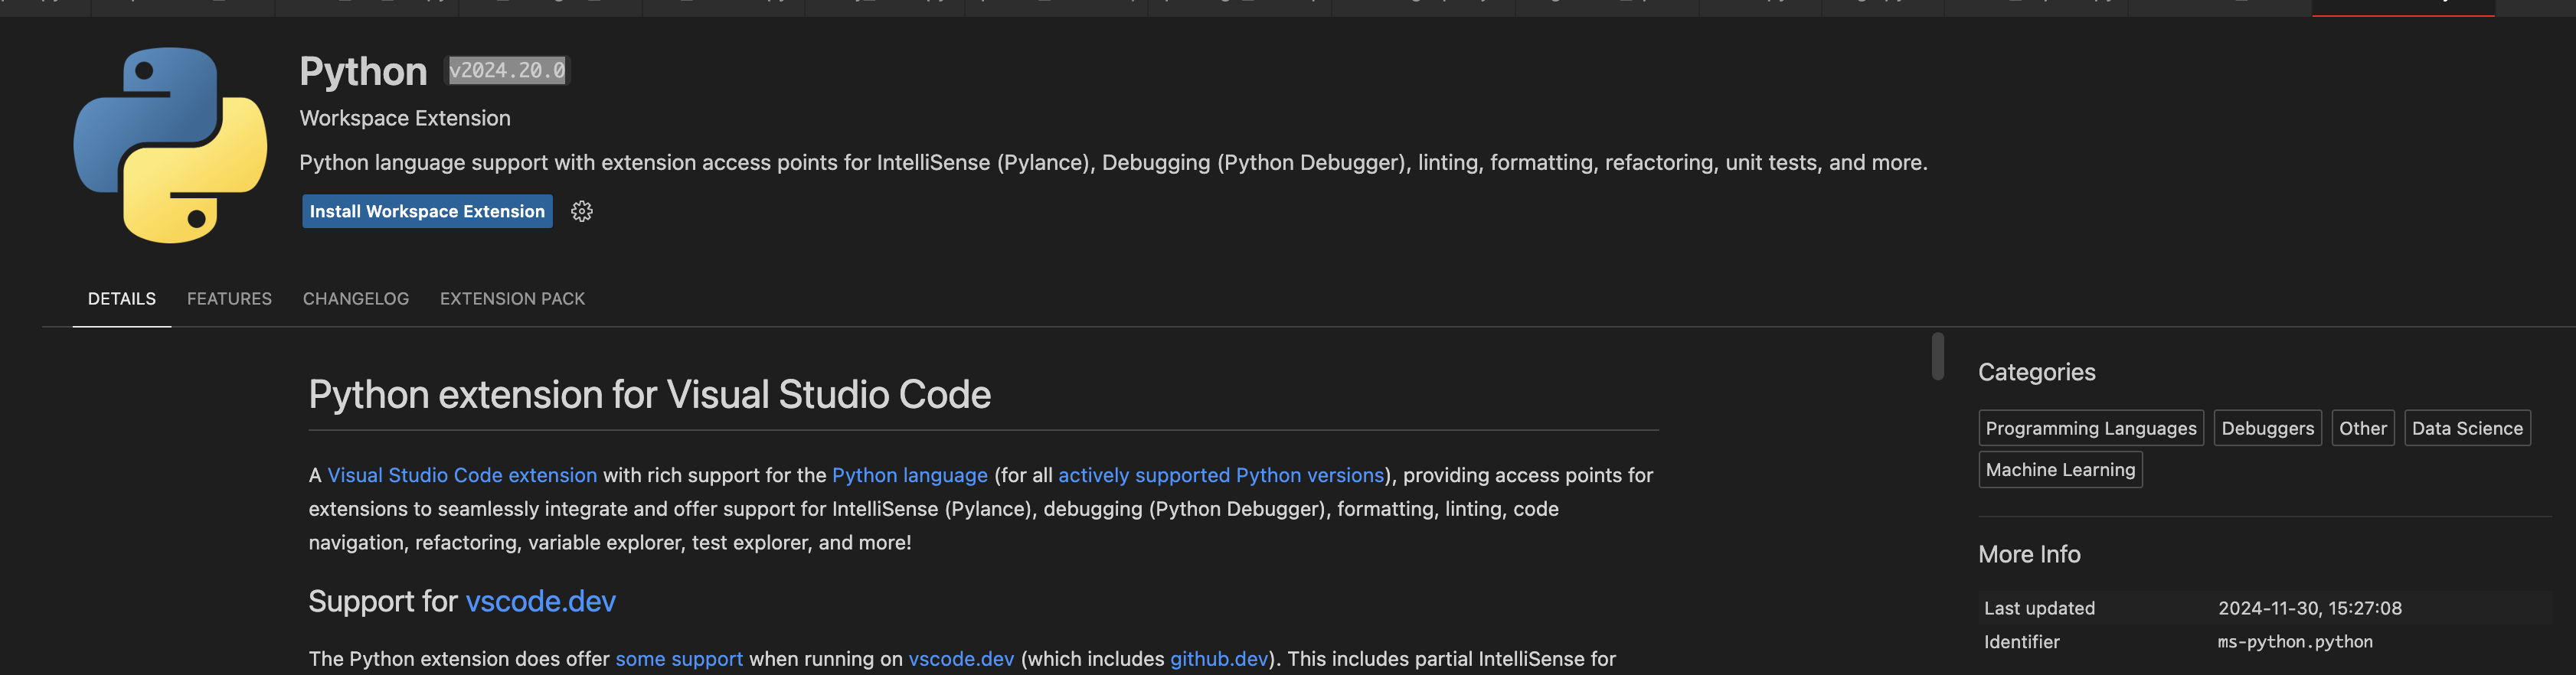
Task: Click the Python extension logo
Action: pyautogui.click(x=170, y=145)
